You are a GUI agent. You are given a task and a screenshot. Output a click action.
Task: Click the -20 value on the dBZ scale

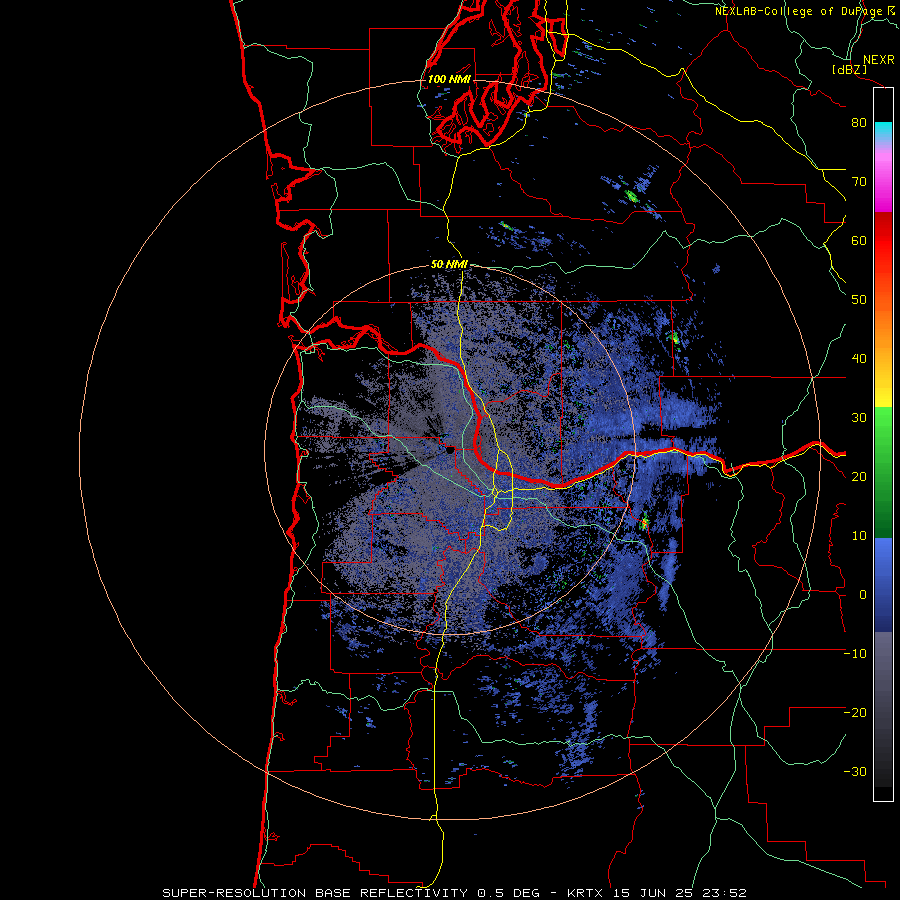(855, 713)
